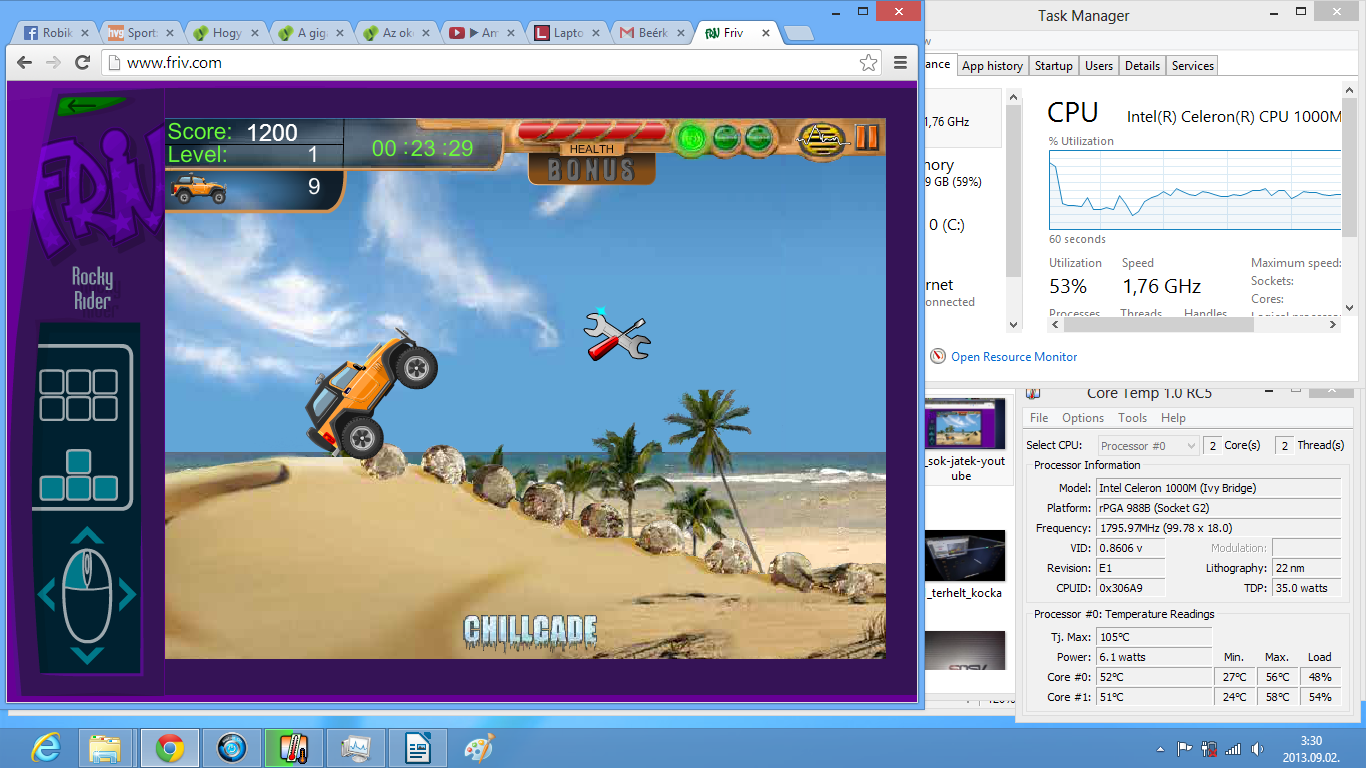Open the Startup tab in Task Manager
Image resolution: width=1366 pixels, height=768 pixels.
click(x=1054, y=66)
